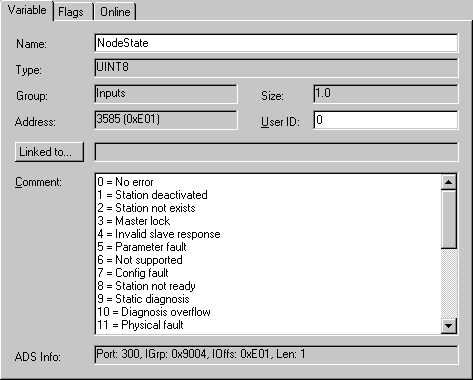Image resolution: width=473 pixels, height=380 pixels.
Task: Click the Group label
Action: 32,96
